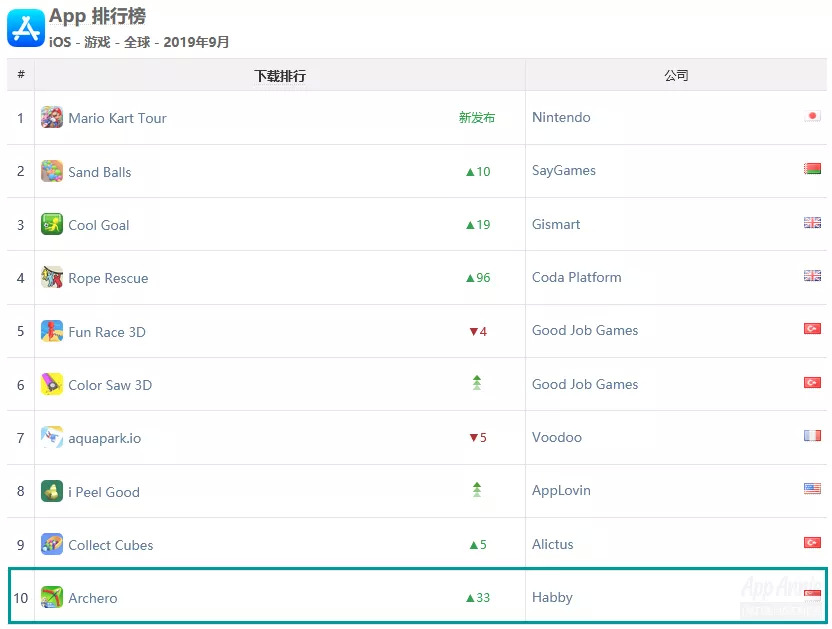The image size is (832, 629).
Task: Click the i Peel Good game icon
Action: (x=52, y=491)
